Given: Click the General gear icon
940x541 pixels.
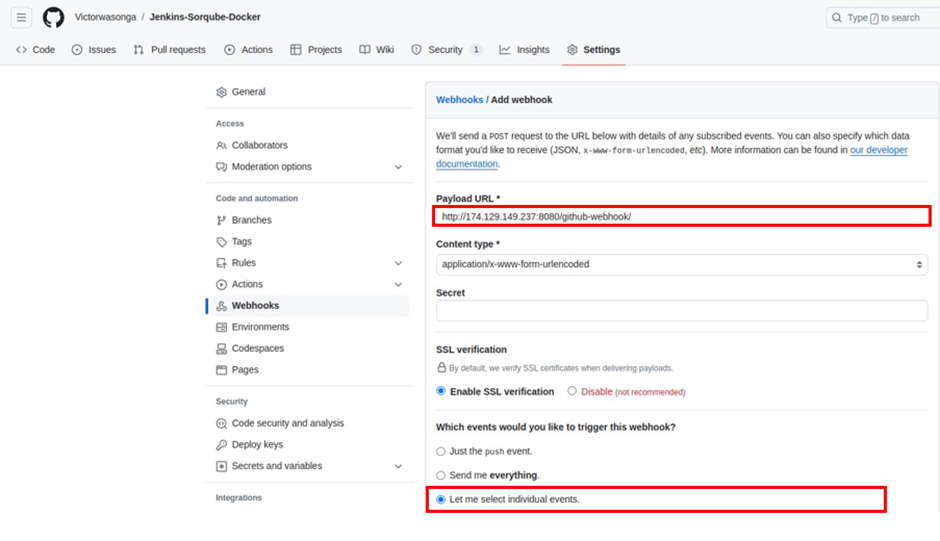Looking at the screenshot, I should click(x=221, y=92).
